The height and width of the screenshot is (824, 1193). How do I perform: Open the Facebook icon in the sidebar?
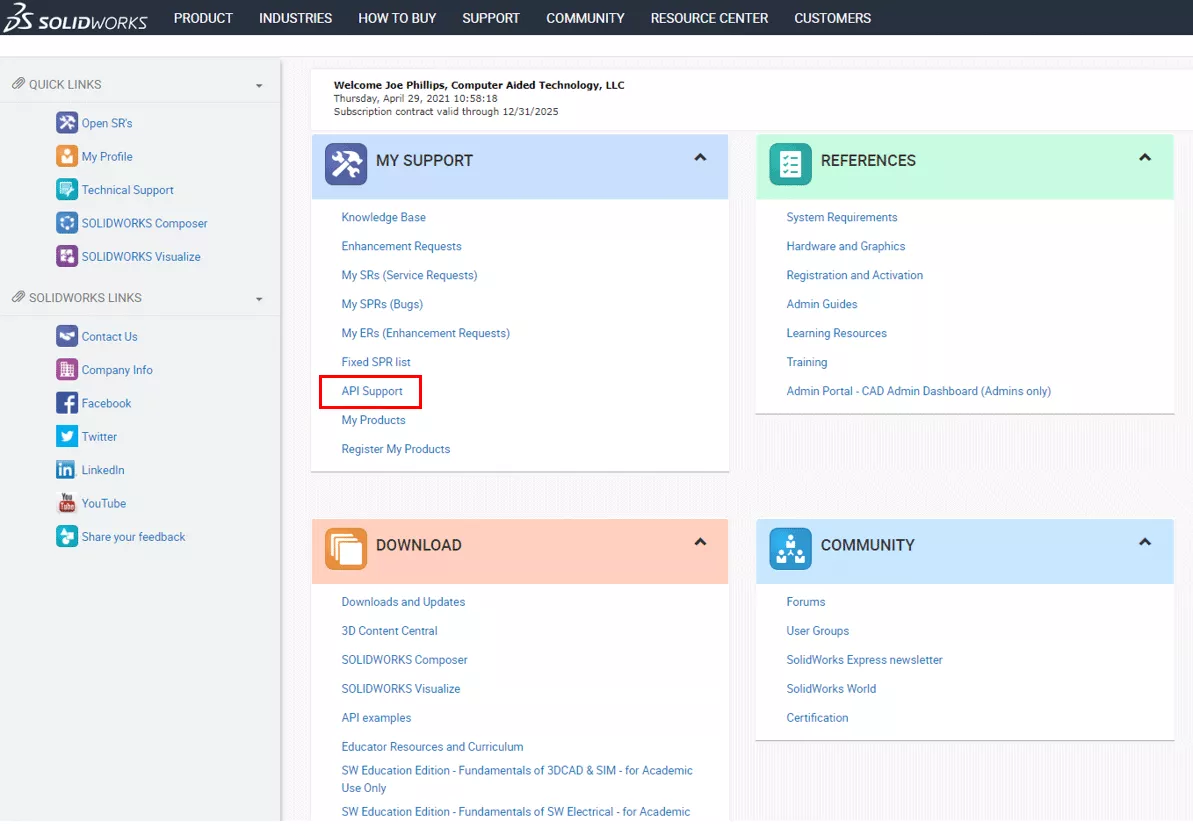tap(66, 402)
